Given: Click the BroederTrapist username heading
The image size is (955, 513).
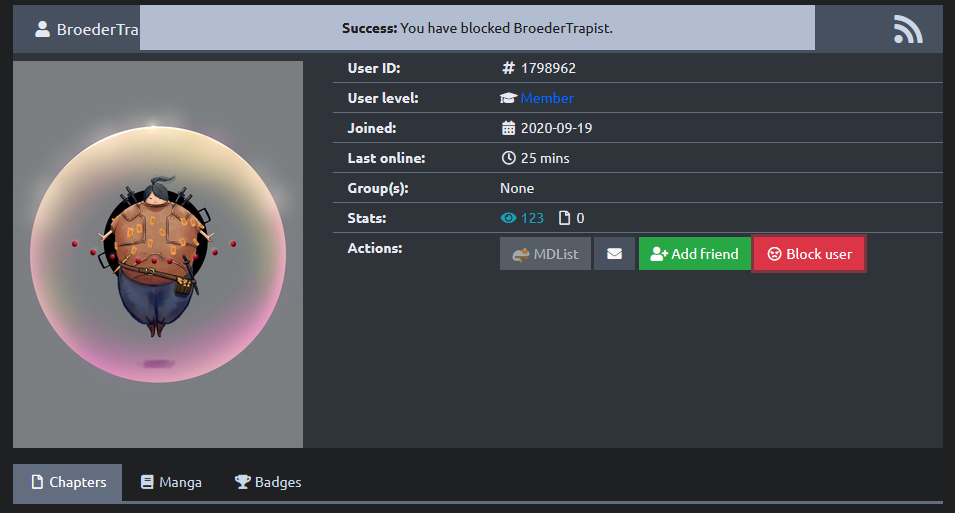Looking at the screenshot, I should point(97,29).
